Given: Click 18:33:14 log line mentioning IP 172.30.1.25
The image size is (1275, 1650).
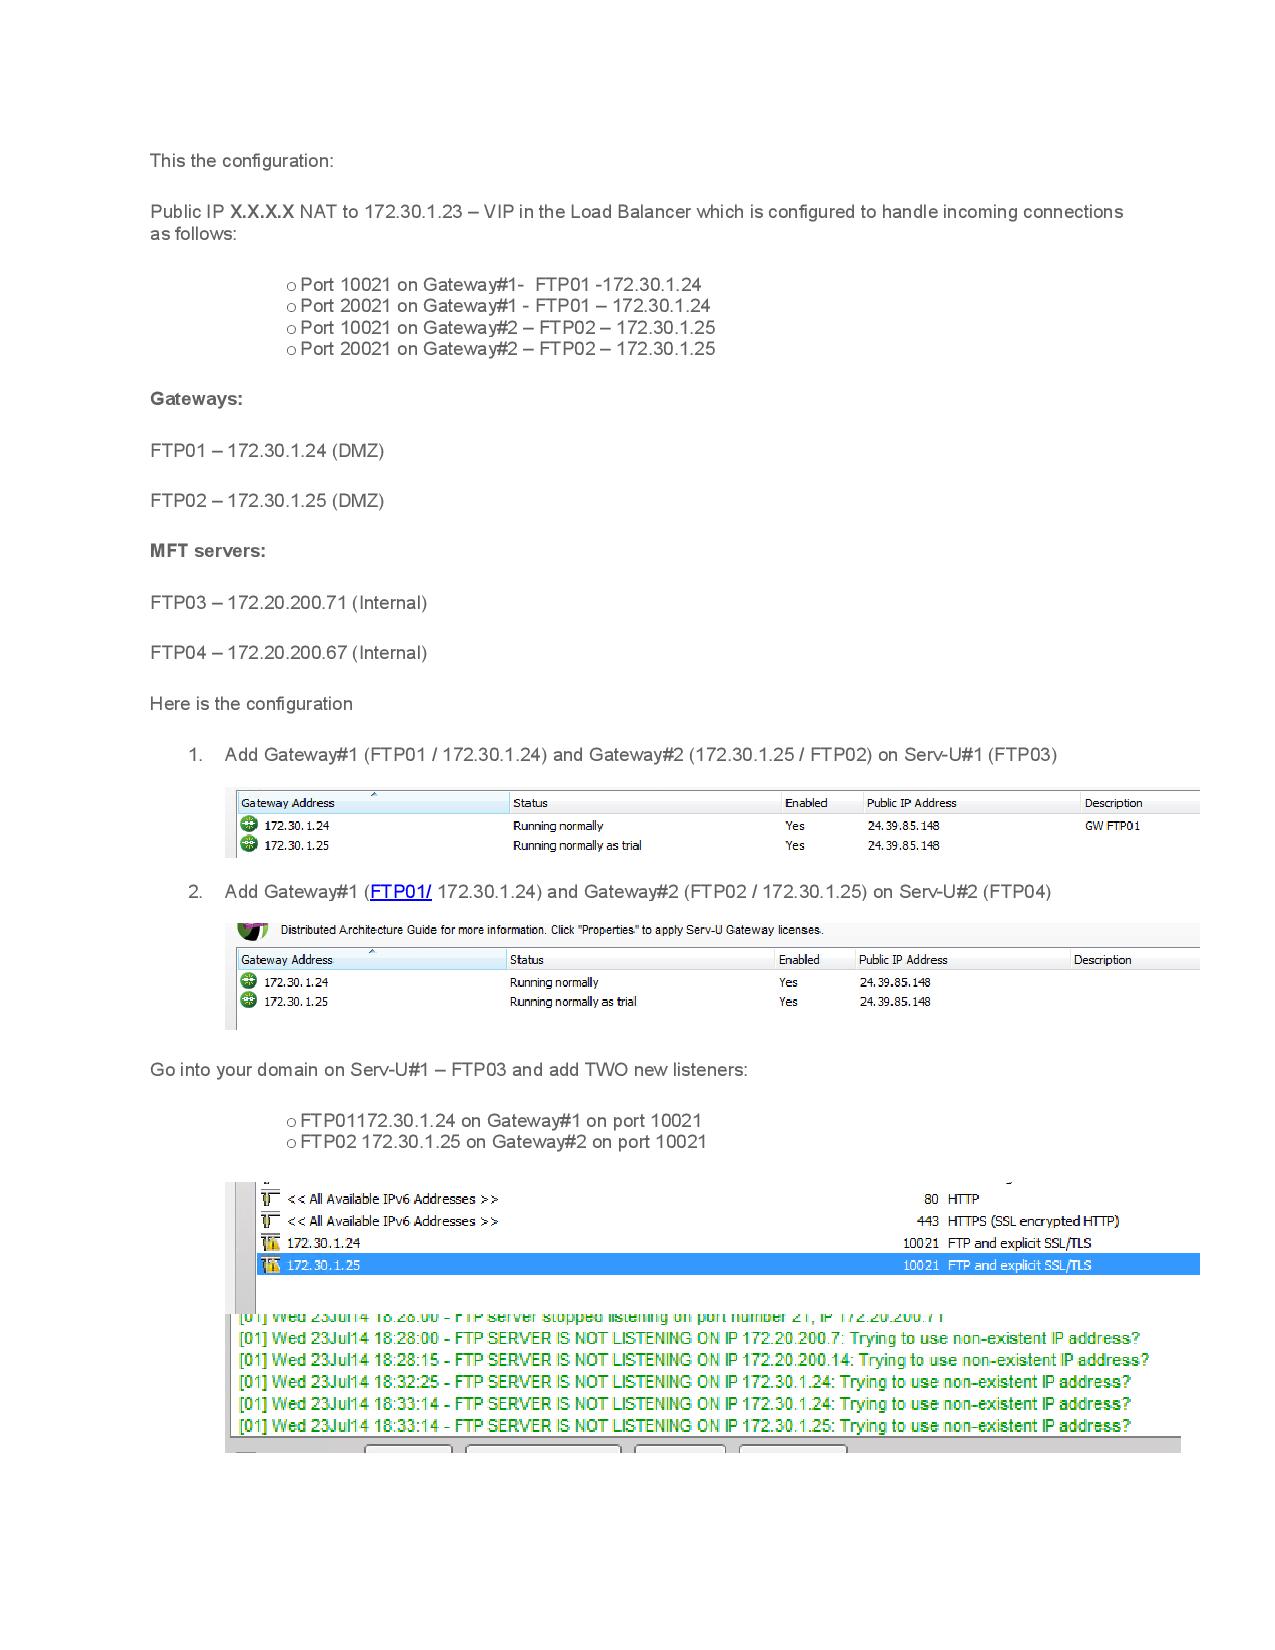Looking at the screenshot, I should pos(685,1426).
